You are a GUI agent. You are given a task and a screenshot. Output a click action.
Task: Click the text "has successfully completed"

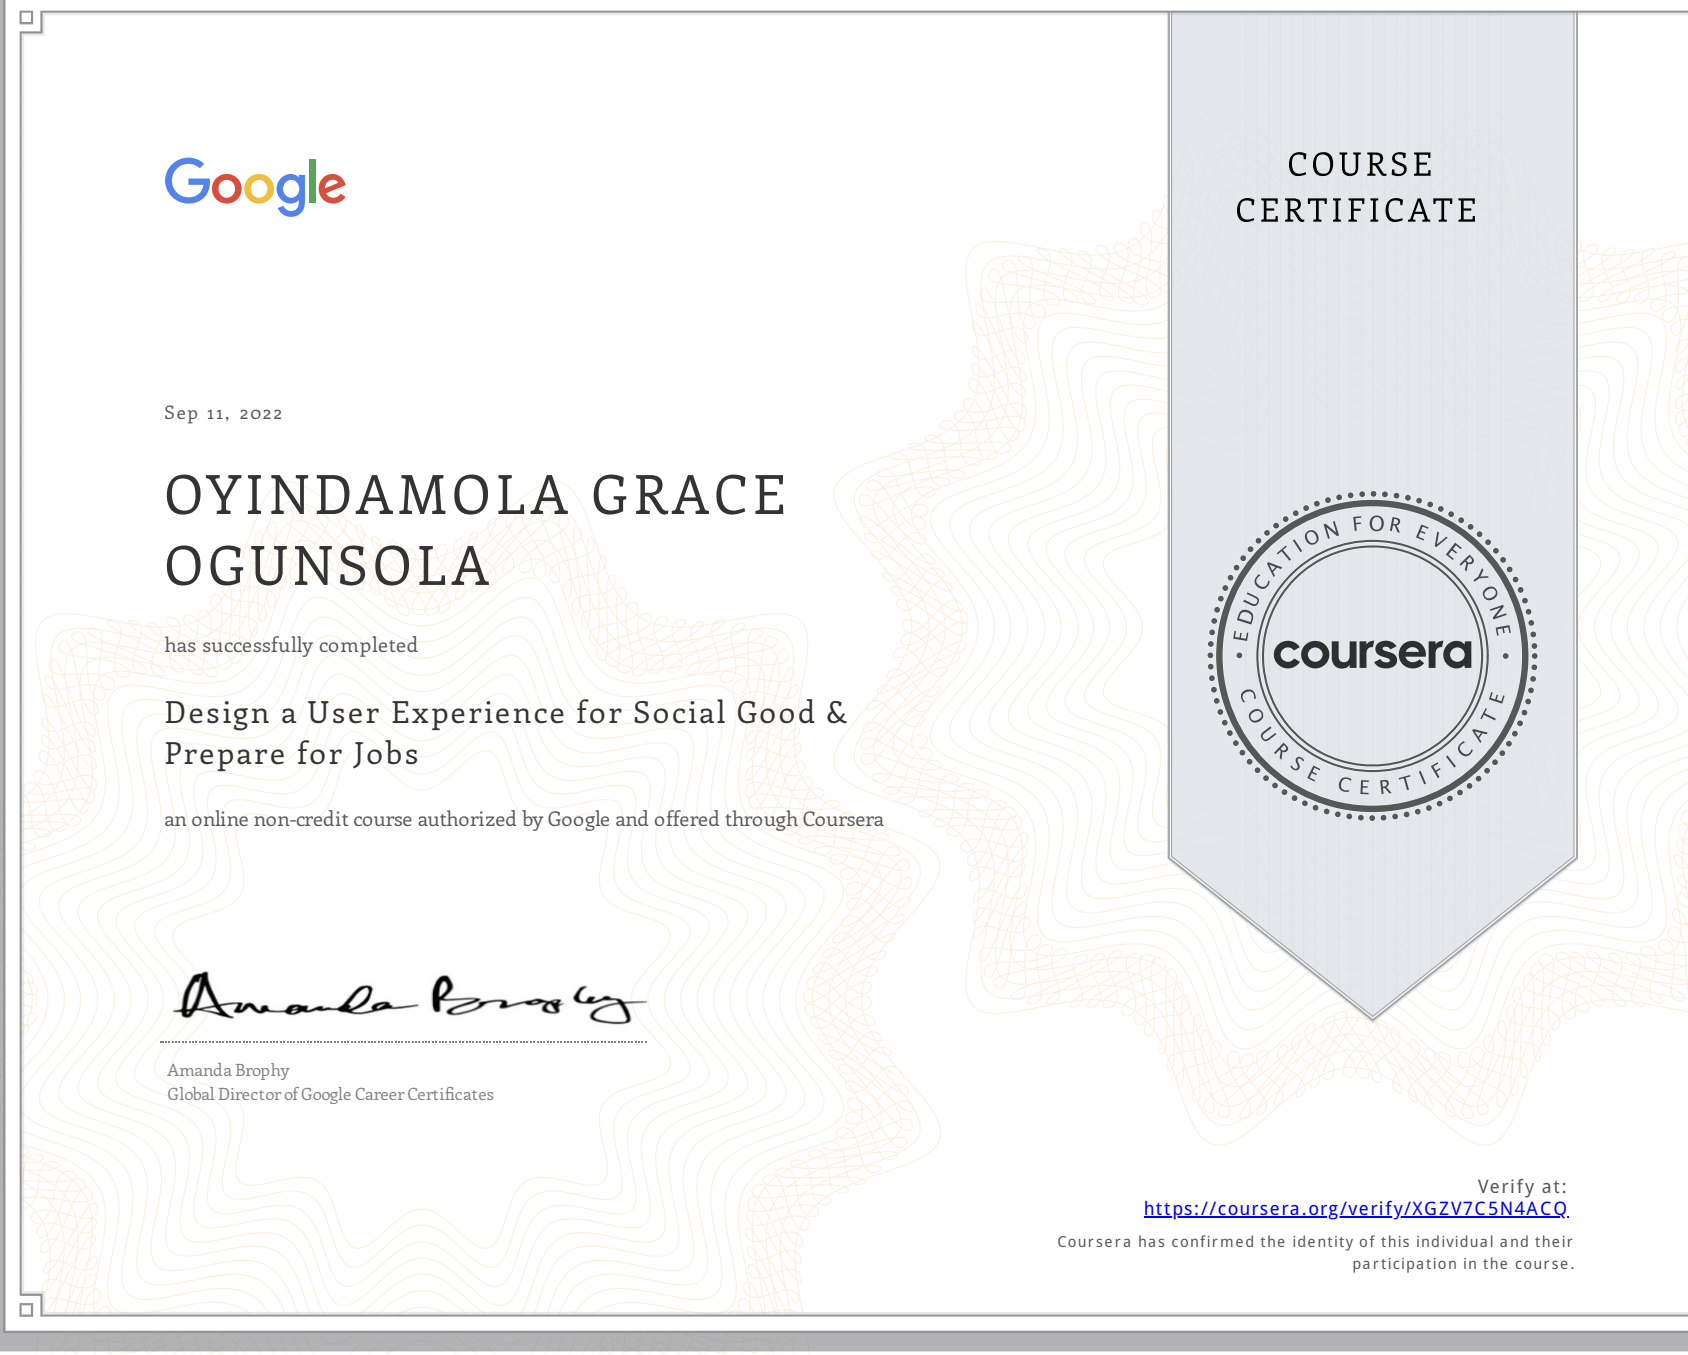291,645
